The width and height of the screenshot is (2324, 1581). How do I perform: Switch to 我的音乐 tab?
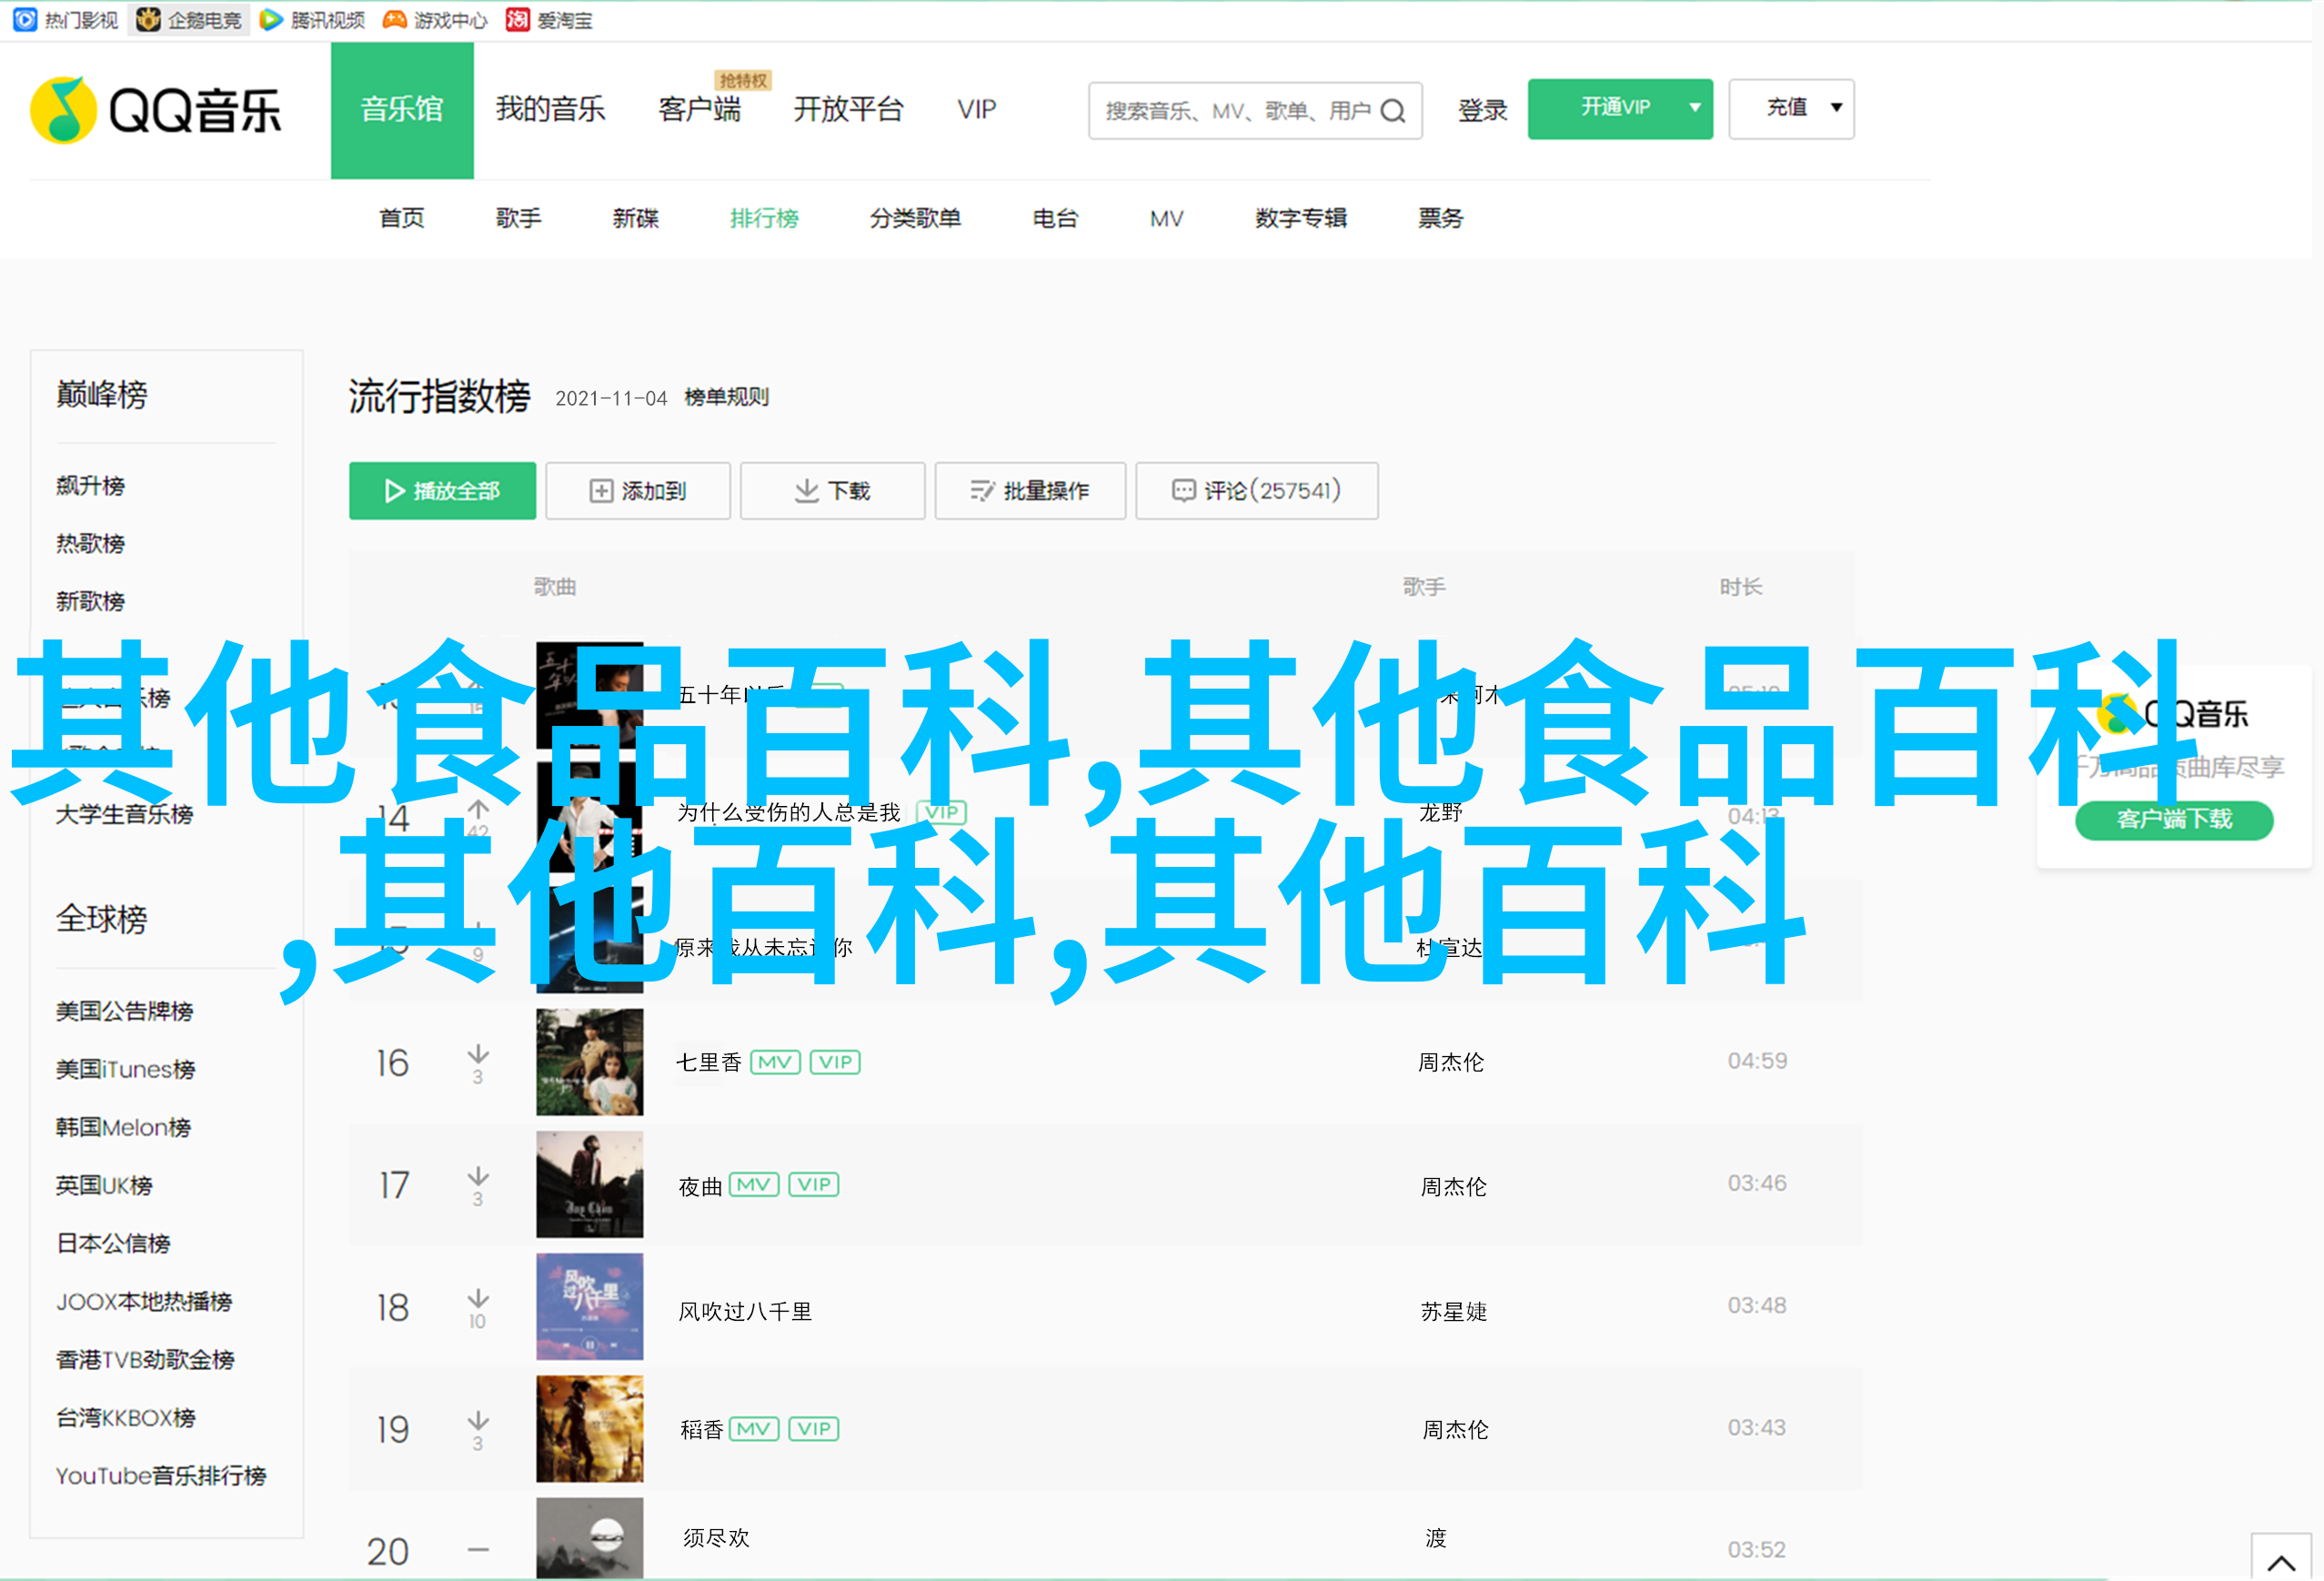550,109
